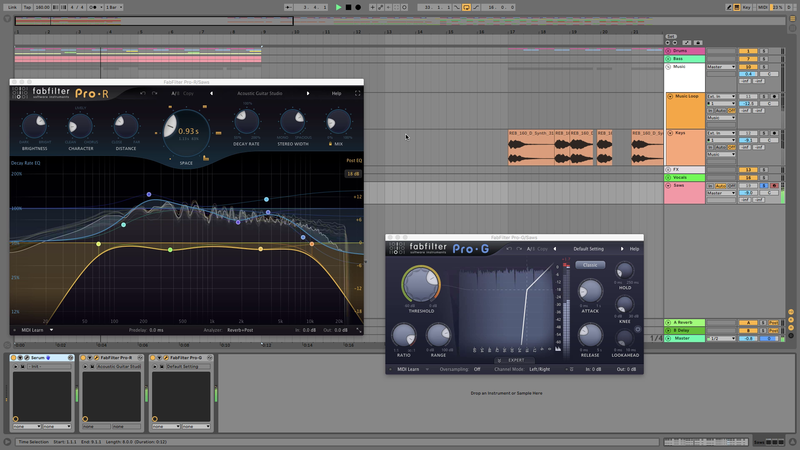The image size is (800, 450).
Task: Toggle the MIDI arrangement overdub plus button
Action: point(372,7)
